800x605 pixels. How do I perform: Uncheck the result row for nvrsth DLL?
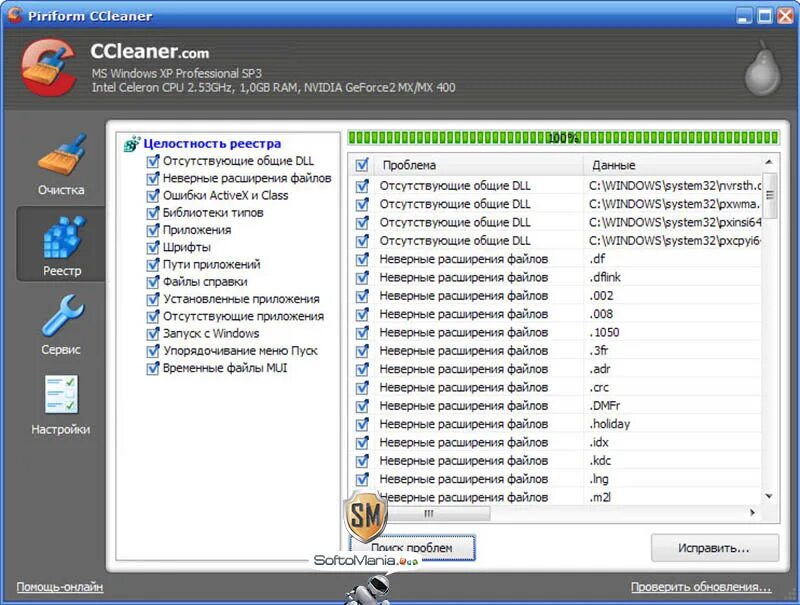362,186
